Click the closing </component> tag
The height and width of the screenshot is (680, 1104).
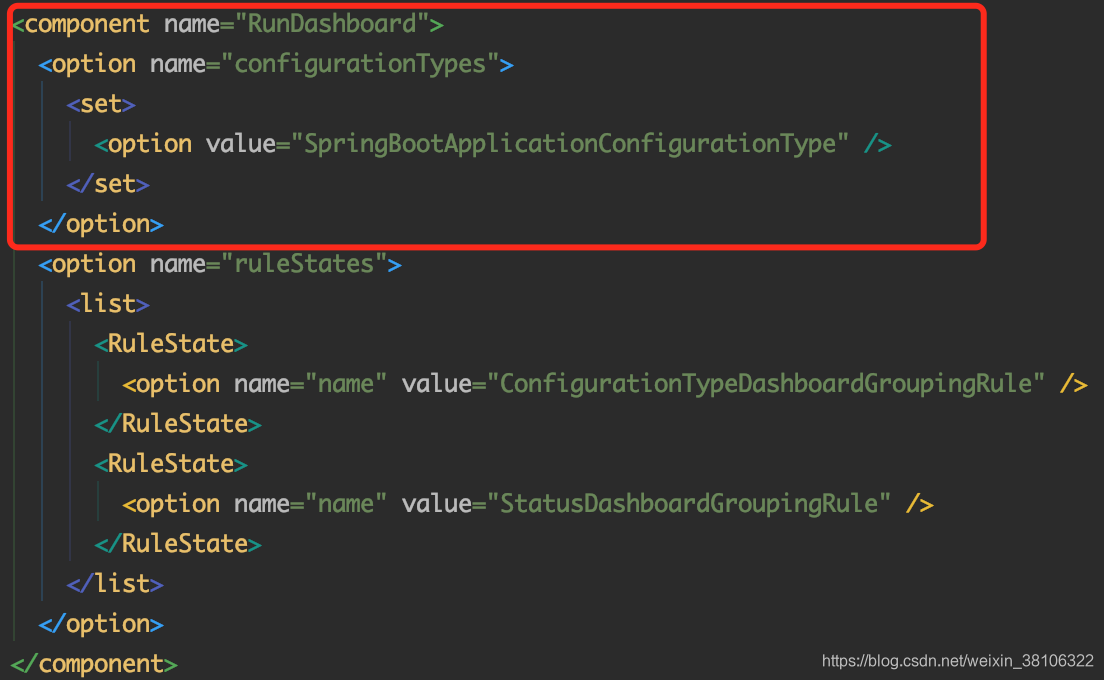pyautogui.click(x=94, y=664)
